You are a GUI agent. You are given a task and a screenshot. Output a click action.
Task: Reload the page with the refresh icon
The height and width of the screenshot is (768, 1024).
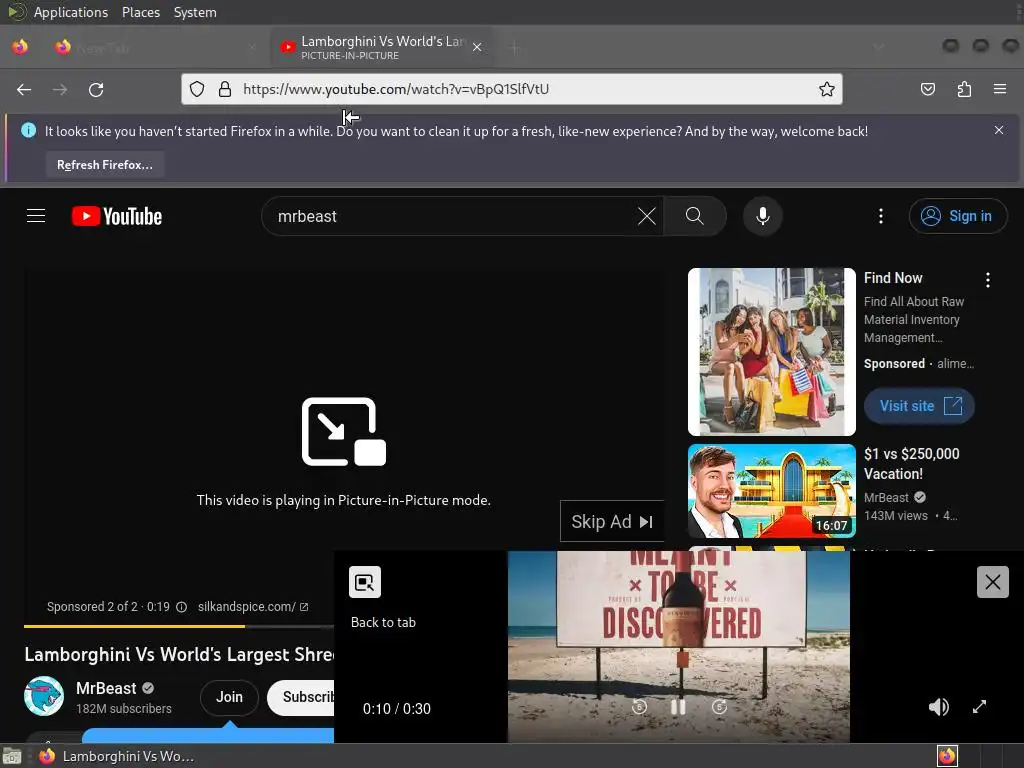coord(96,89)
